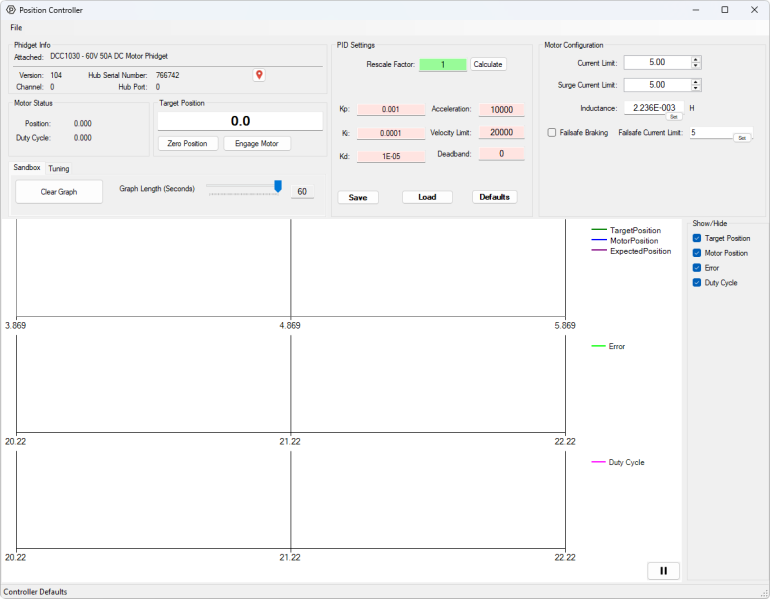
Task: Click Calculate rescale factor button
Action: [x=488, y=64]
